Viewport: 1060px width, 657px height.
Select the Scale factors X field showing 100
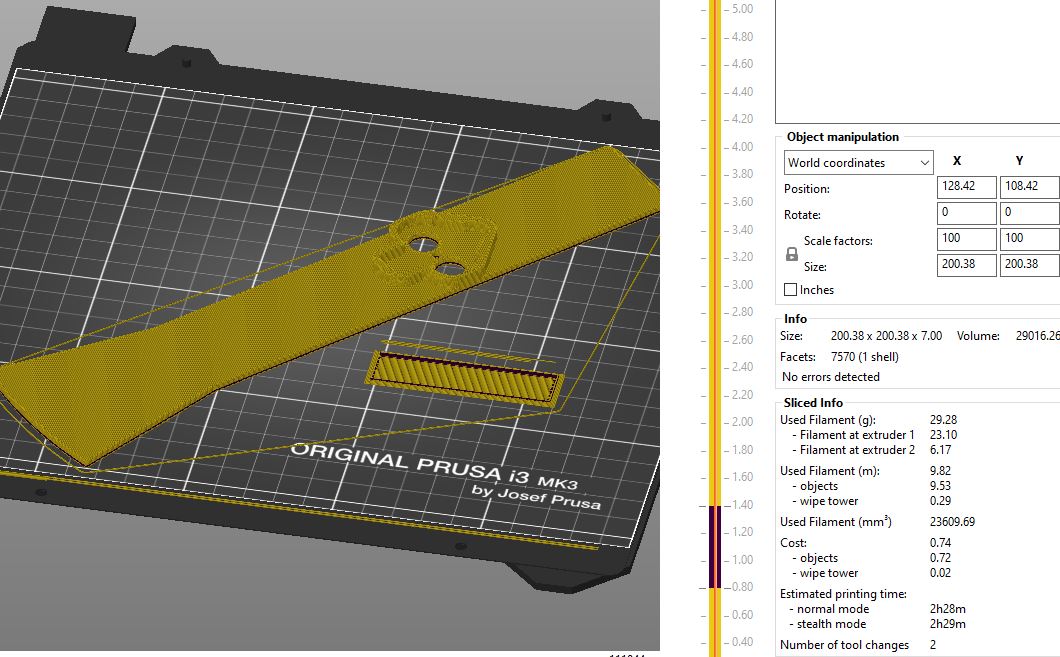[965, 238]
